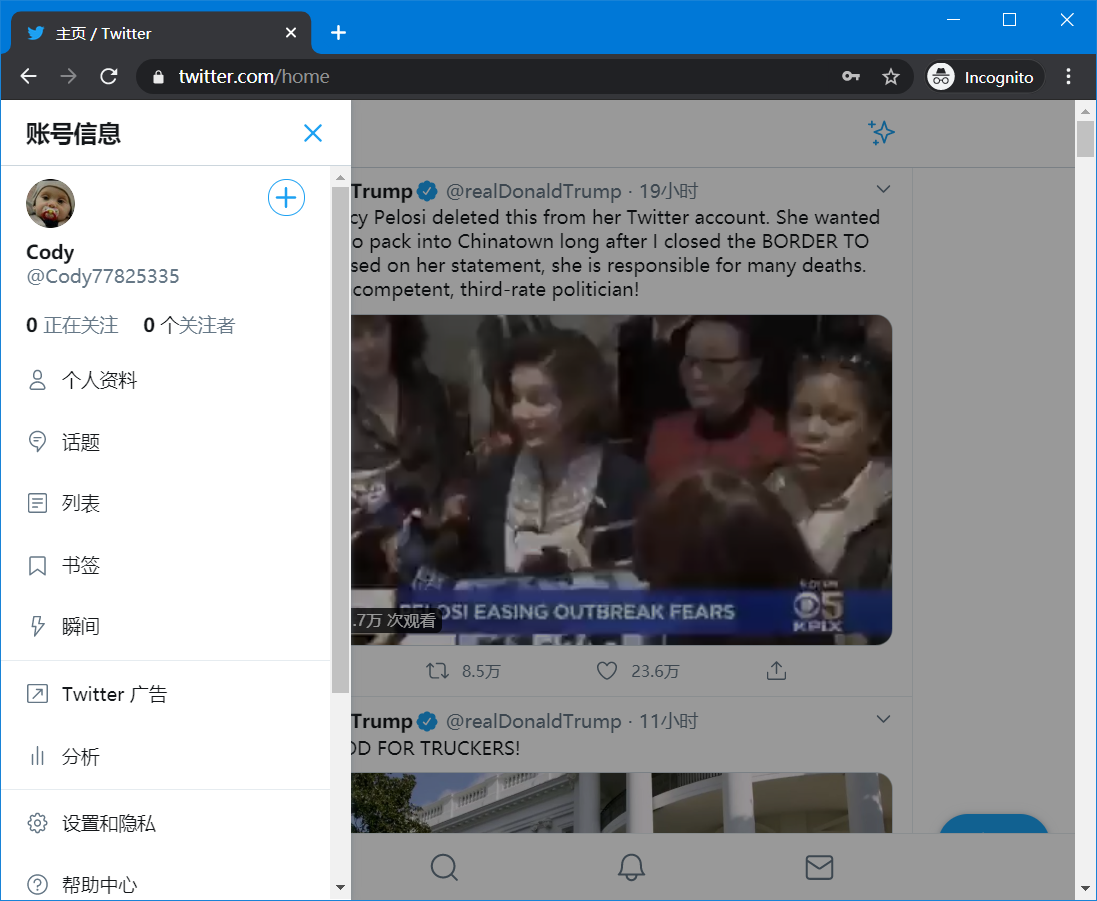Click the help question mark icon

[x=37, y=884]
